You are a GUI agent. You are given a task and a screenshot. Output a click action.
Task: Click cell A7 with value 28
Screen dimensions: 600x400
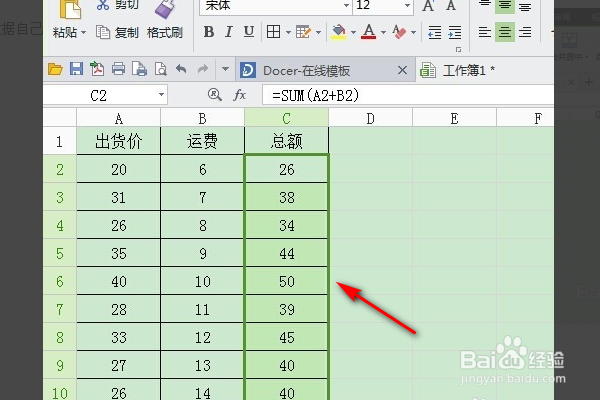(119, 309)
